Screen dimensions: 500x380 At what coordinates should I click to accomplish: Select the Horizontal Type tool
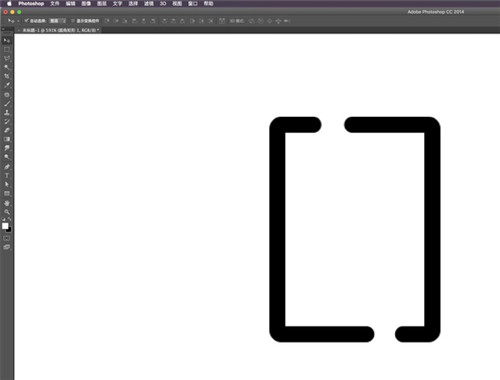7,175
